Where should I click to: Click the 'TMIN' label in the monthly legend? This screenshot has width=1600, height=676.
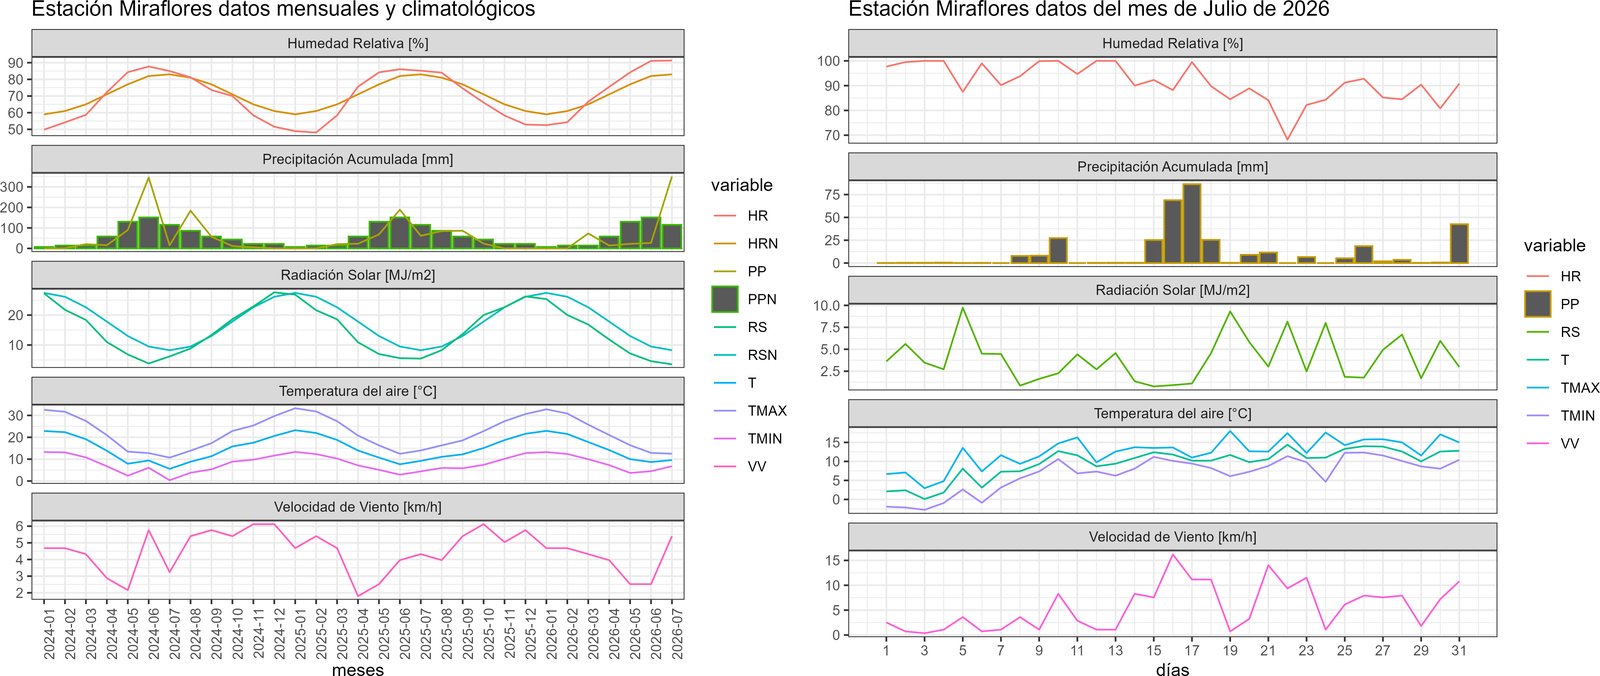765,439
